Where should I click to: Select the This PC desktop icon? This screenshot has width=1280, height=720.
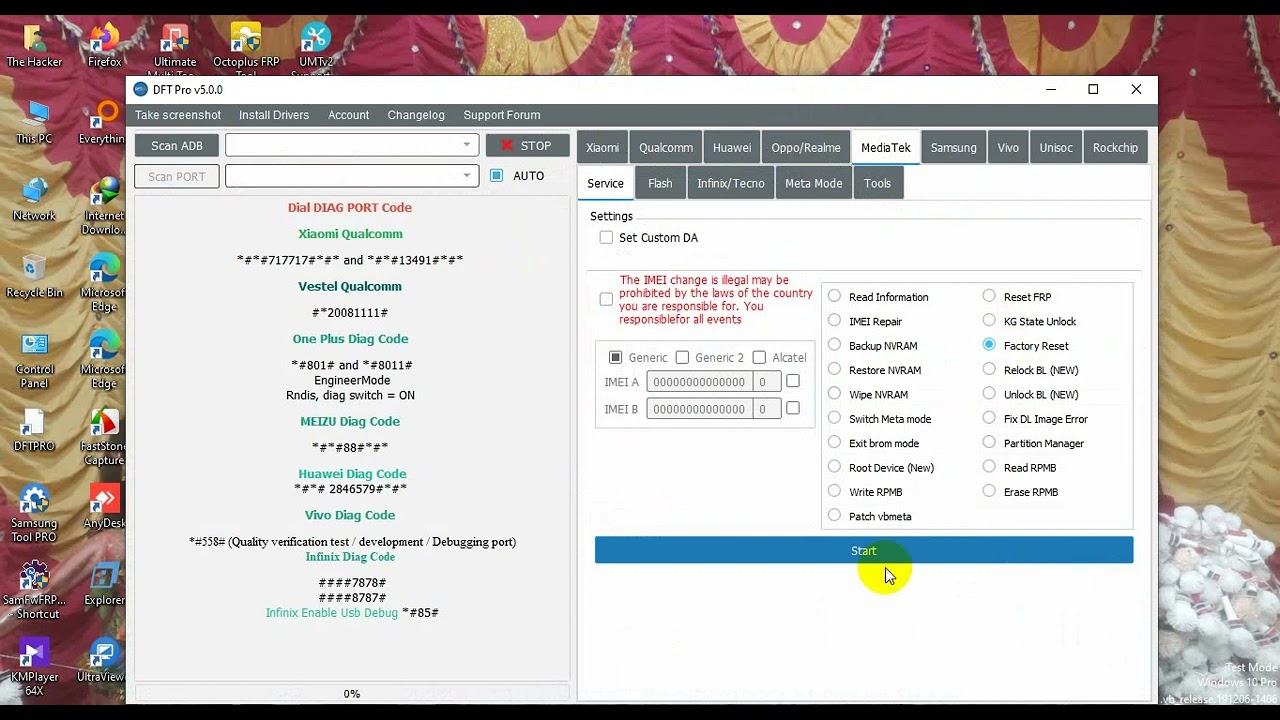34,120
